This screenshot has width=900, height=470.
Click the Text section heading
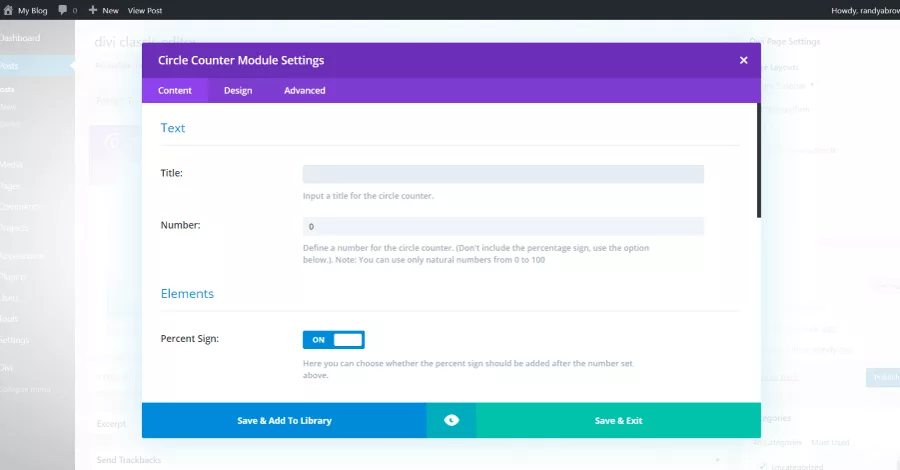point(173,128)
